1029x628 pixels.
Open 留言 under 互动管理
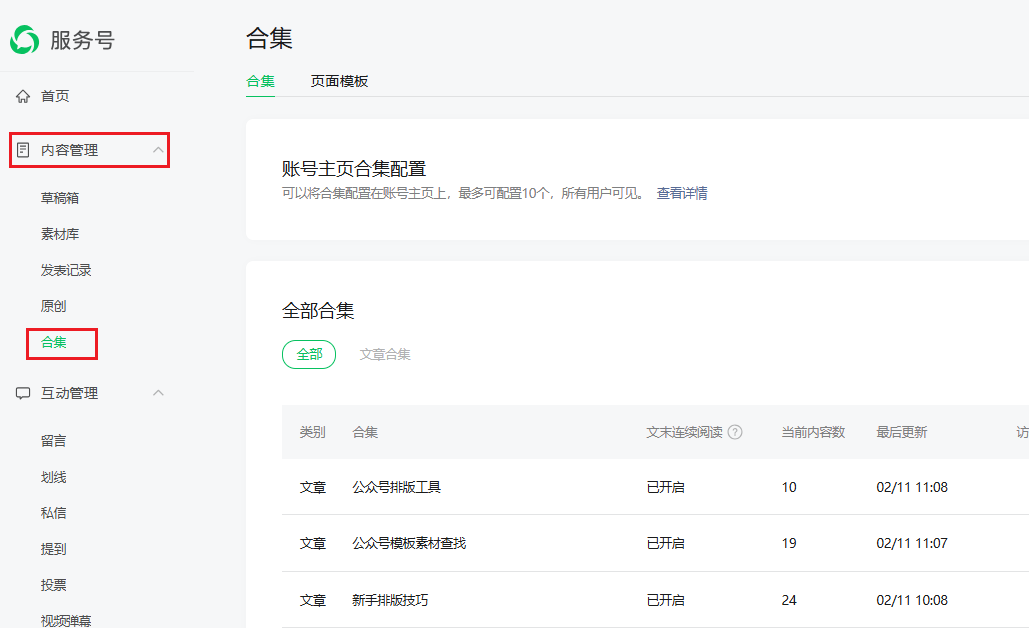54,441
